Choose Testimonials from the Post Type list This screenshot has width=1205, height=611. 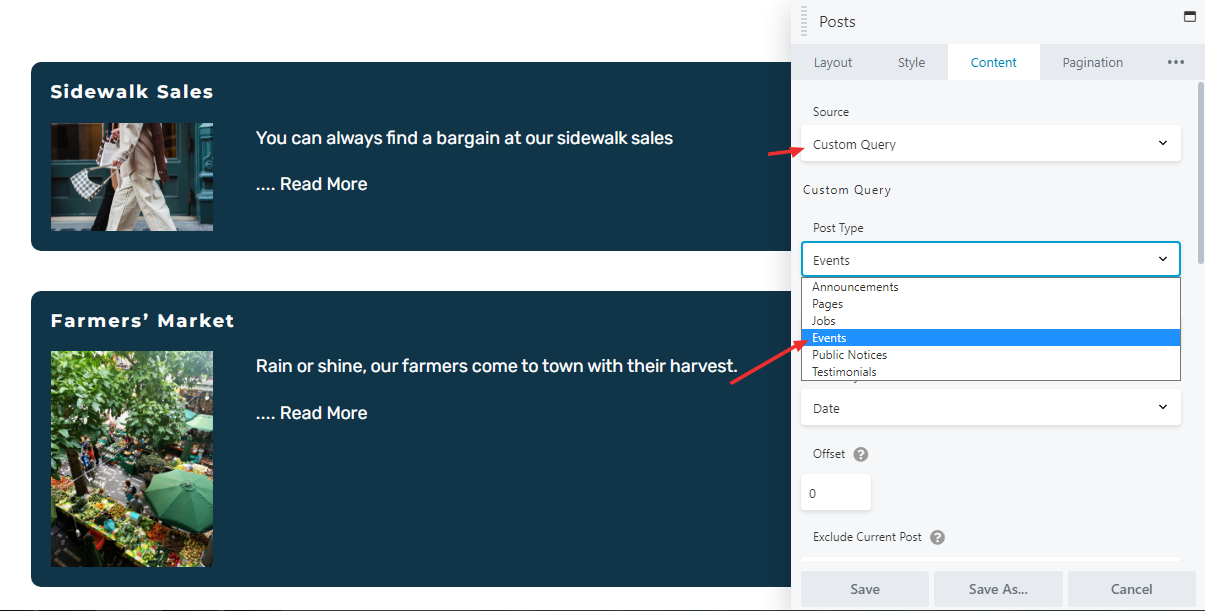pyautogui.click(x=991, y=372)
